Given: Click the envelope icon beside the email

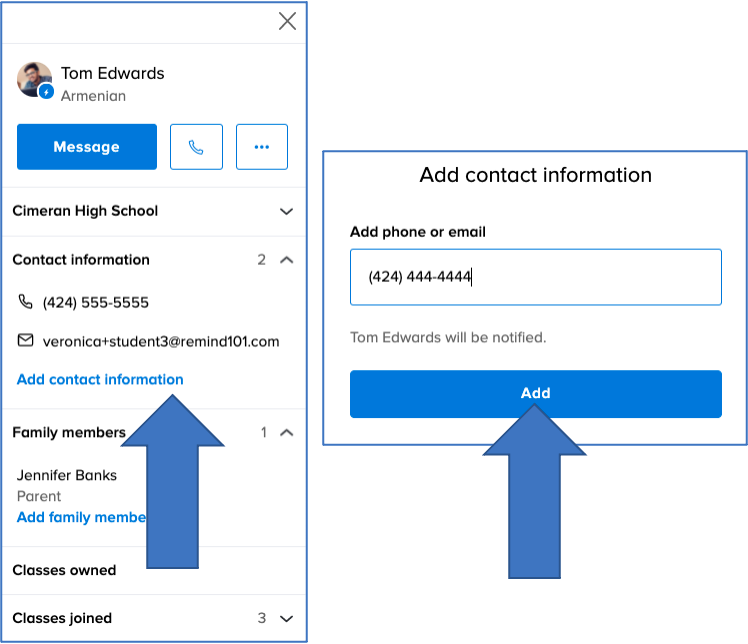Looking at the screenshot, I should tap(26, 341).
